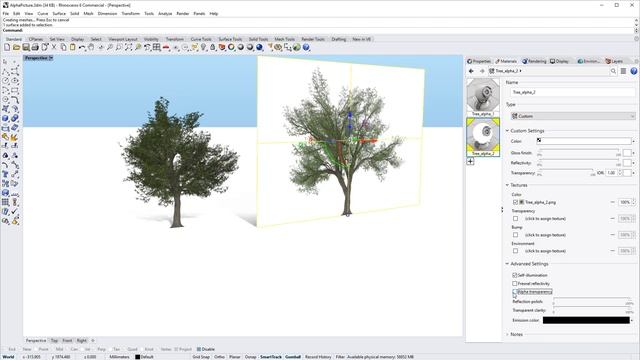640x360 pixels.
Task: Enable the Environment texture checkbox
Action: coord(516,251)
